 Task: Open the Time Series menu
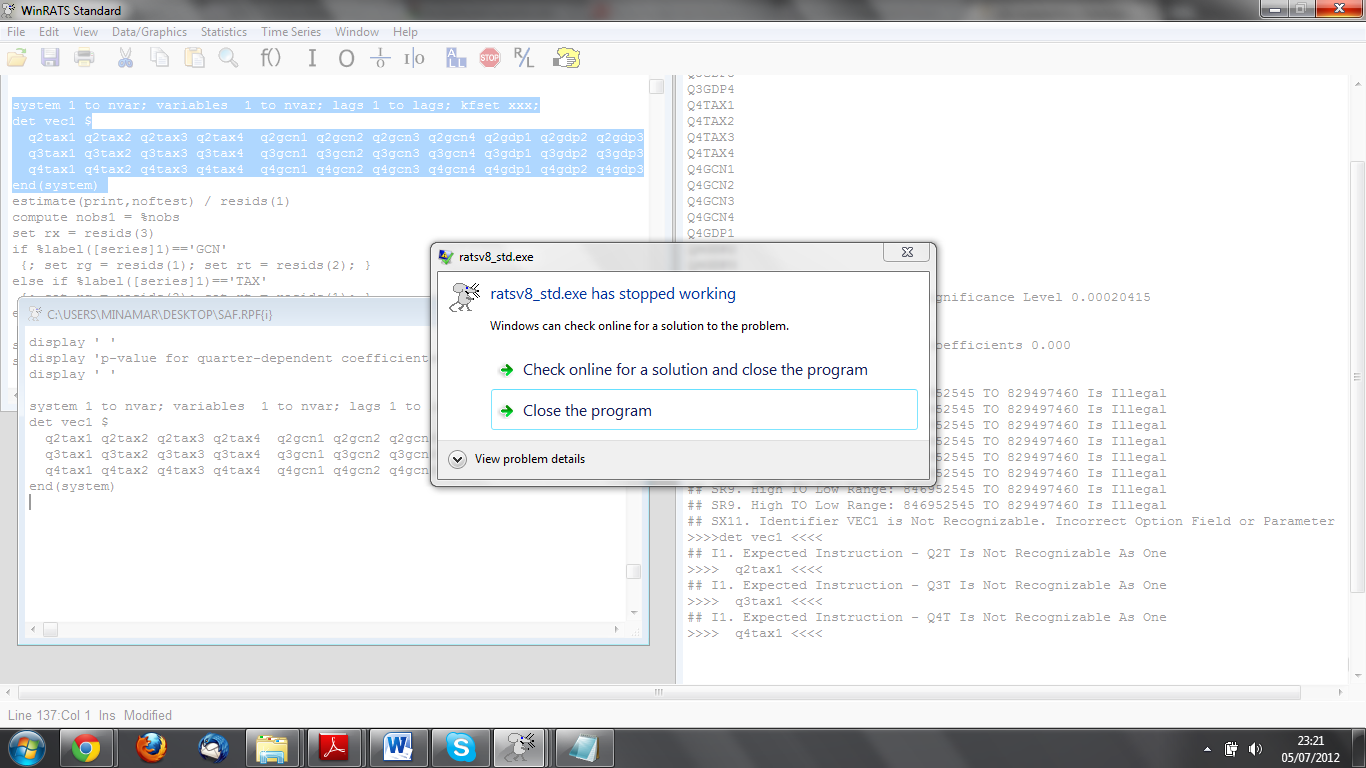290,31
